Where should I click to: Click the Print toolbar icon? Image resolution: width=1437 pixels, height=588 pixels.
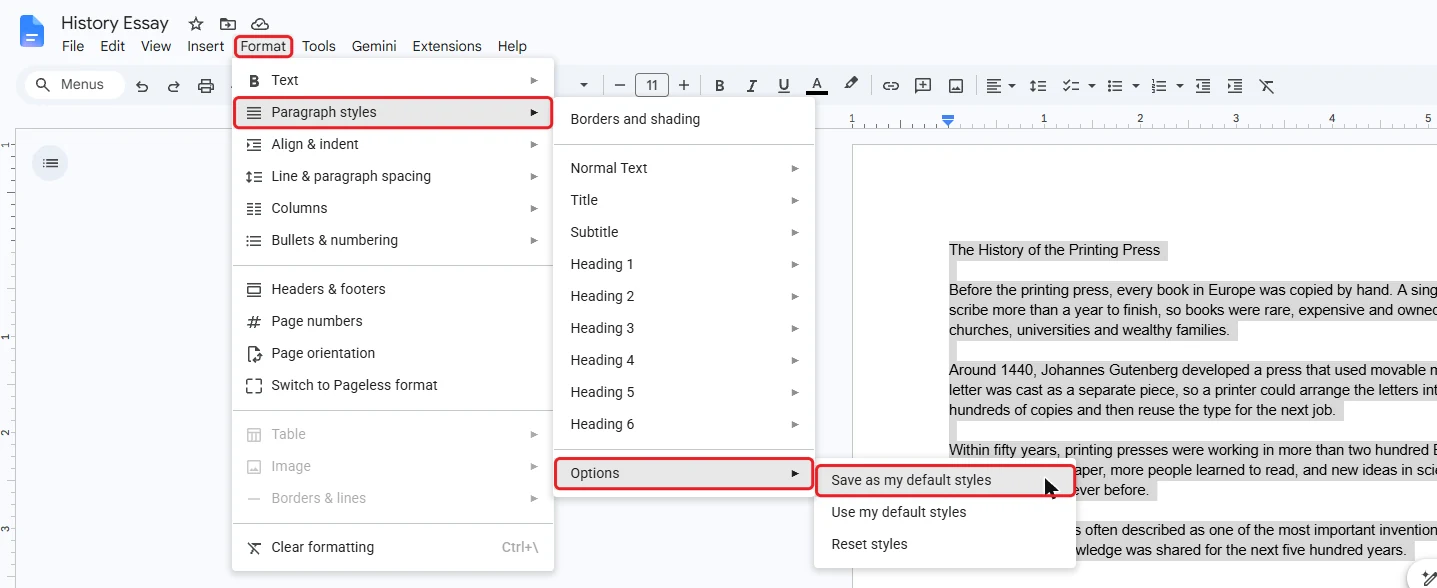click(206, 86)
